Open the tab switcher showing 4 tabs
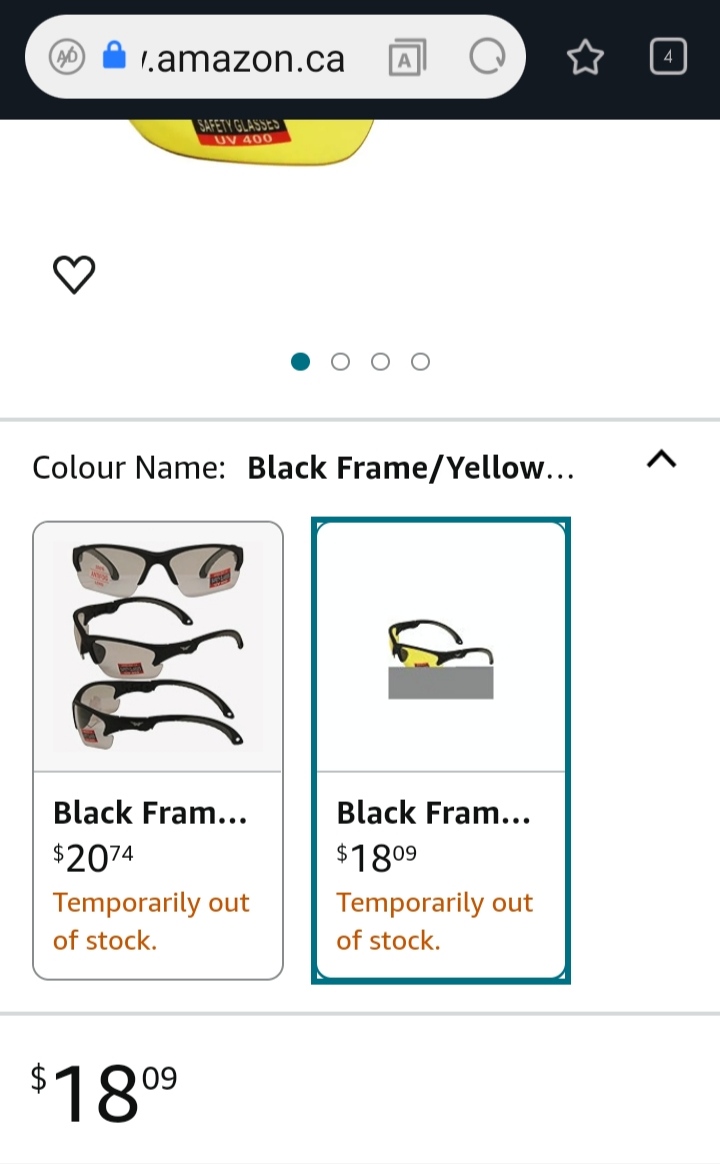720x1164 pixels. (x=668, y=57)
